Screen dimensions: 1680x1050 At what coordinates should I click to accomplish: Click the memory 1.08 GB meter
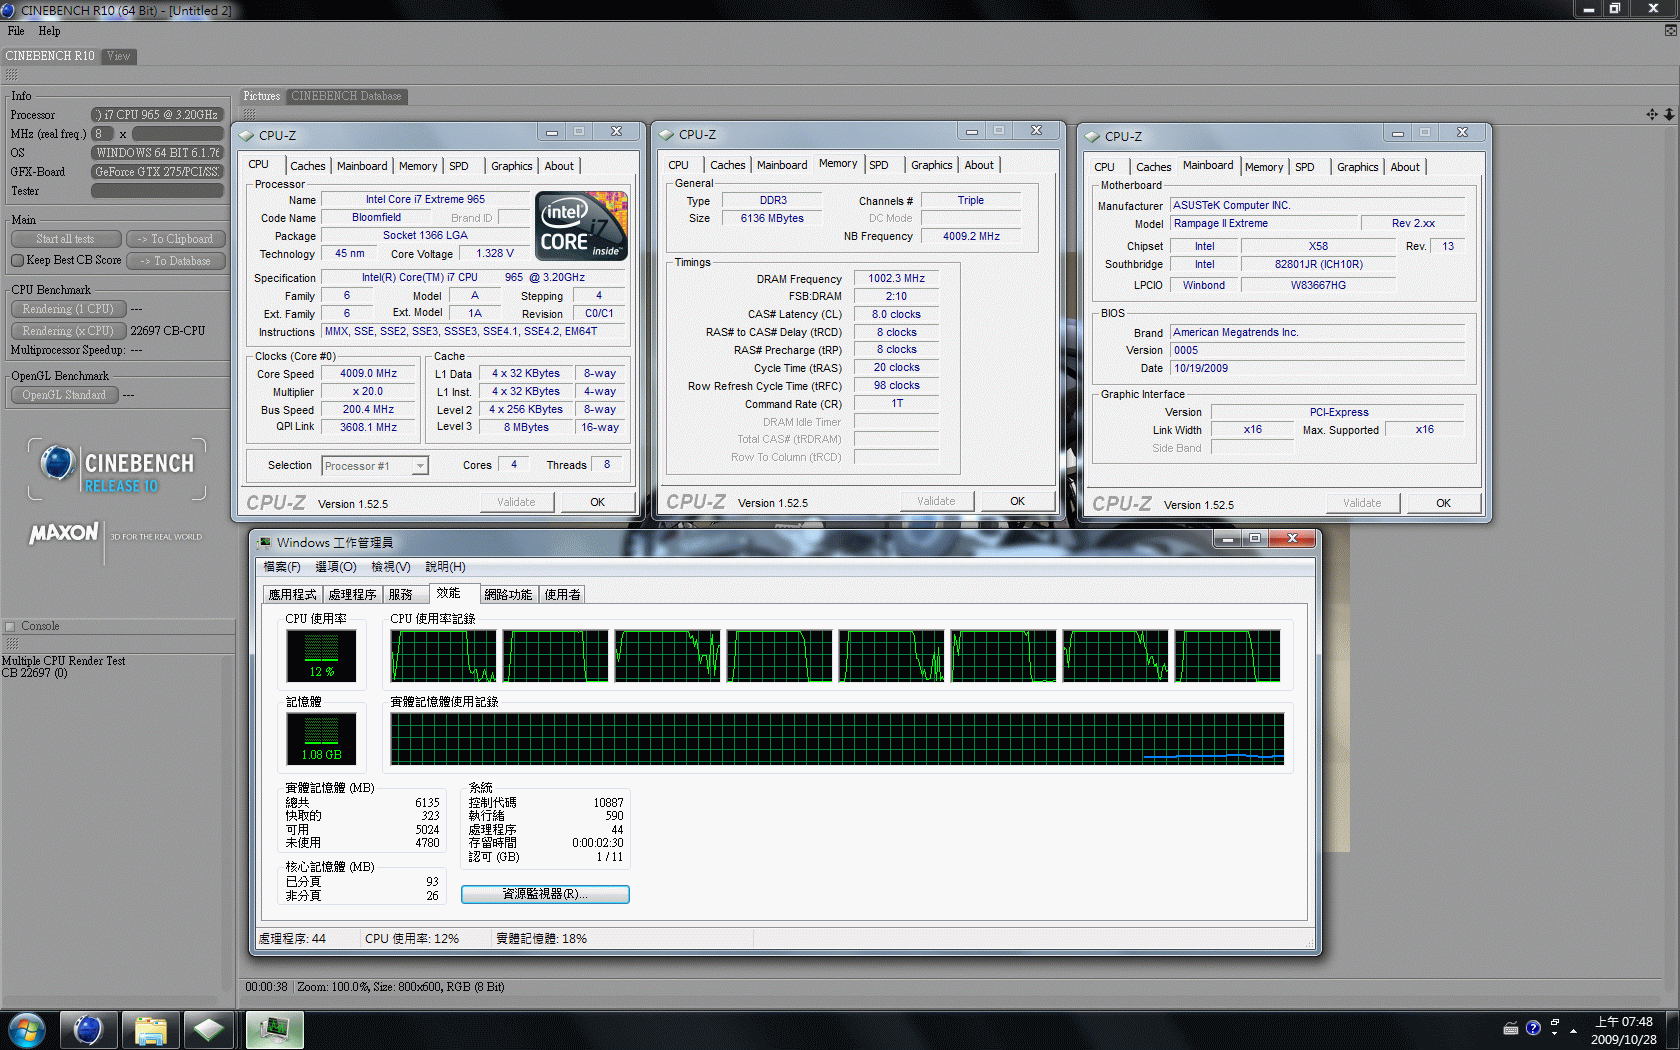click(321, 739)
